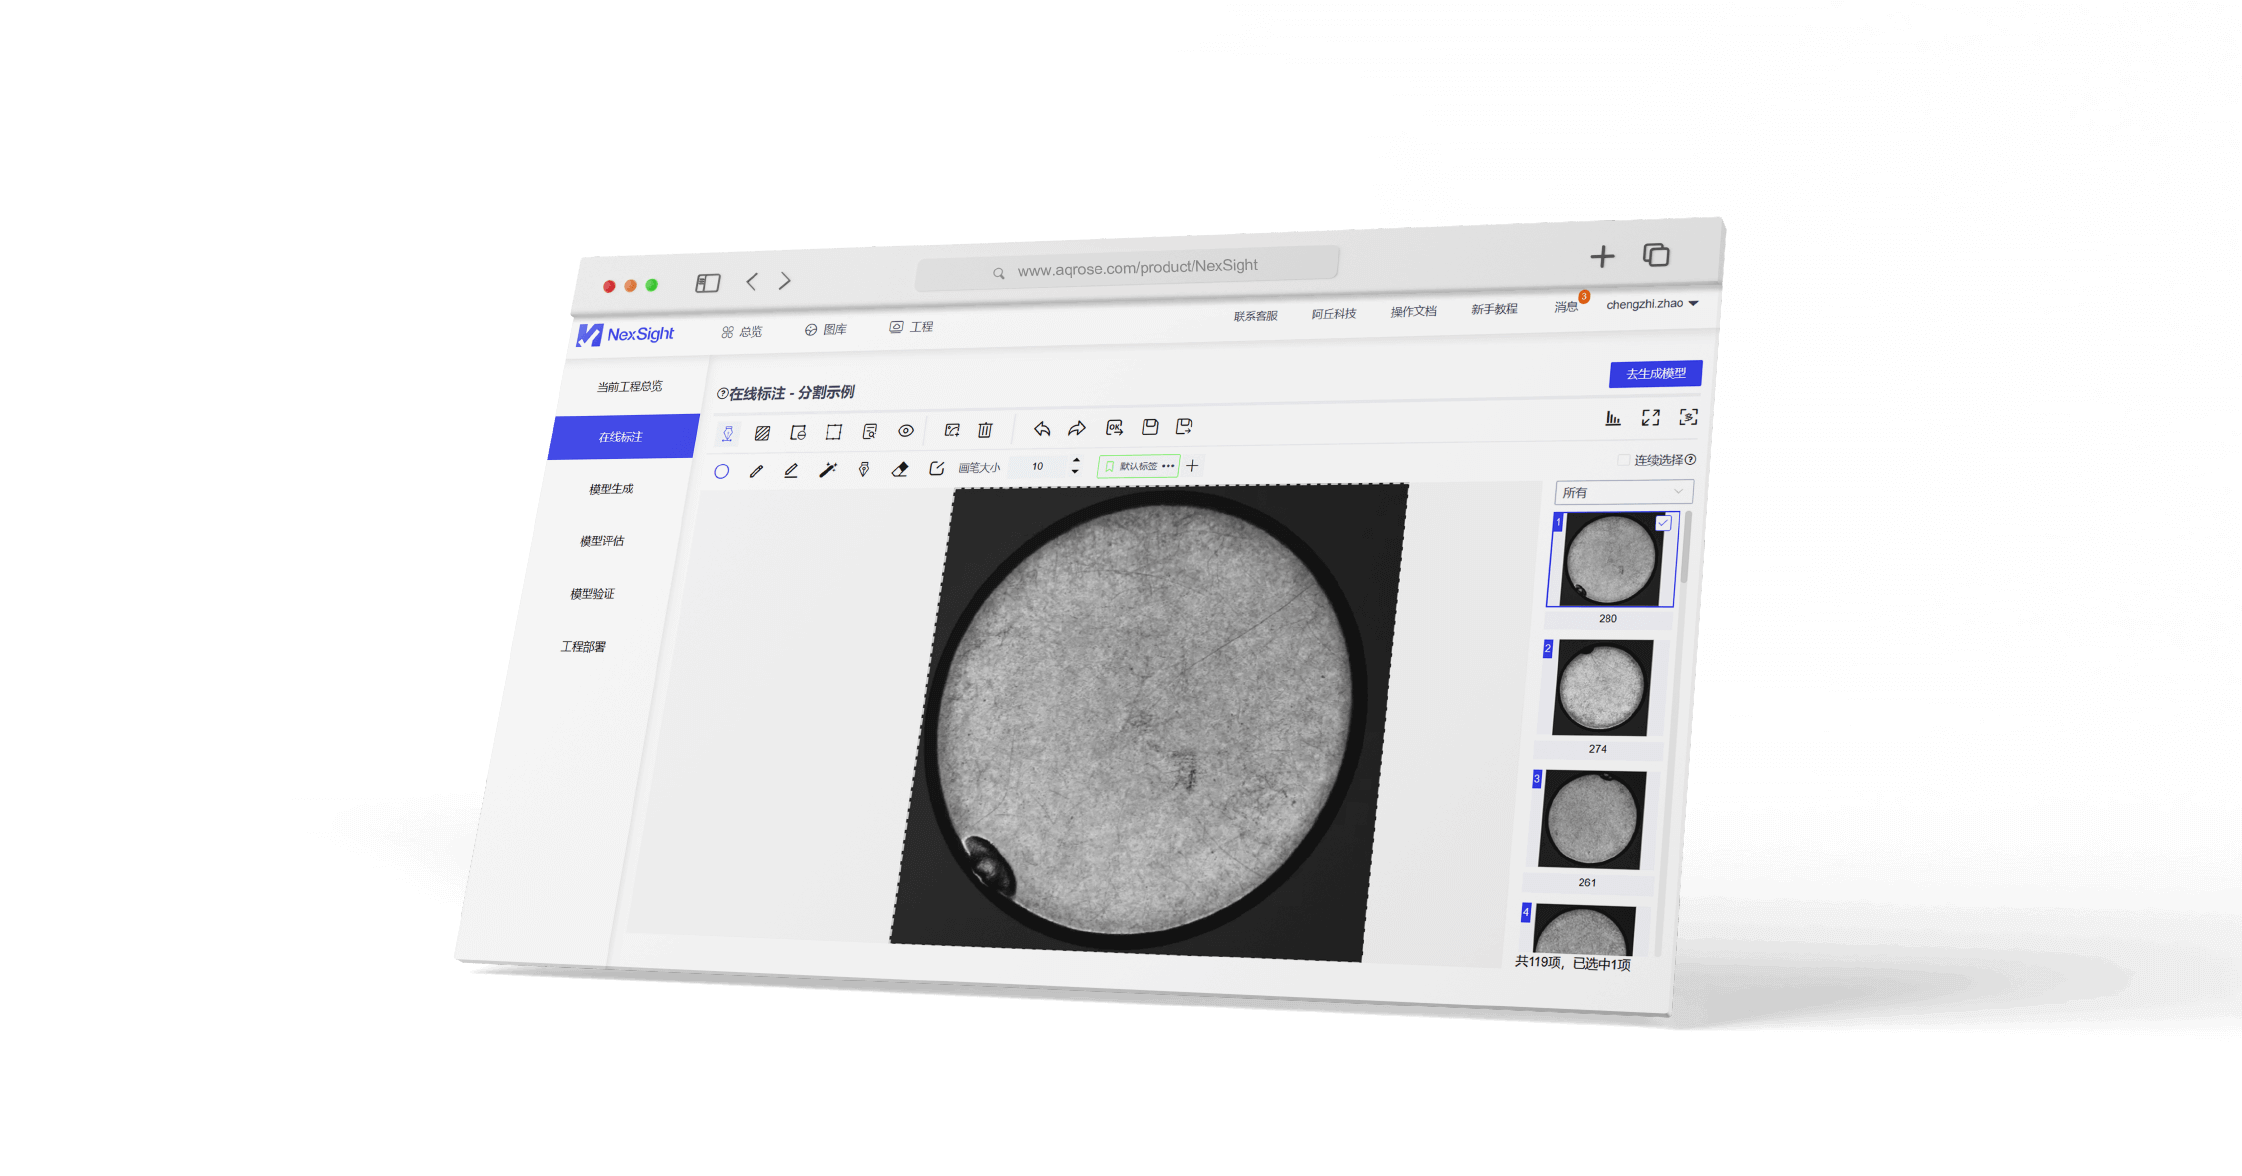Click the edit square-with-pencil icon
This screenshot has height=1176, width=2242.
(x=936, y=468)
